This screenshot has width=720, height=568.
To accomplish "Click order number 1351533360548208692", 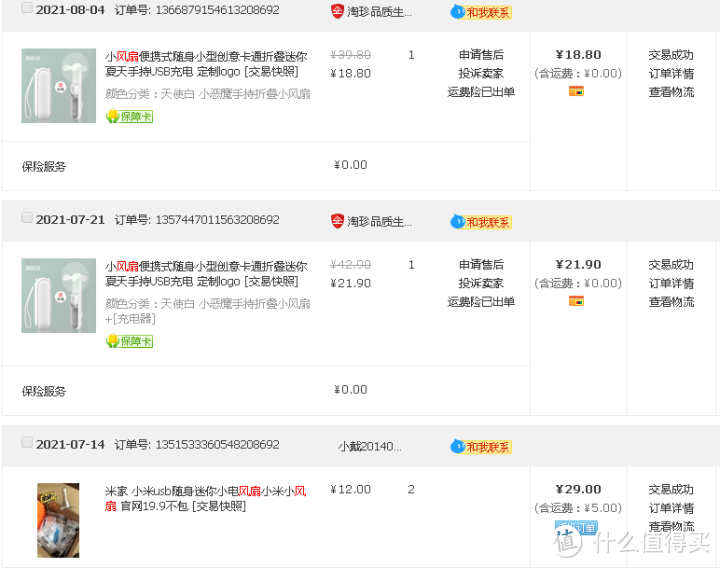I will pyautogui.click(x=218, y=444).
